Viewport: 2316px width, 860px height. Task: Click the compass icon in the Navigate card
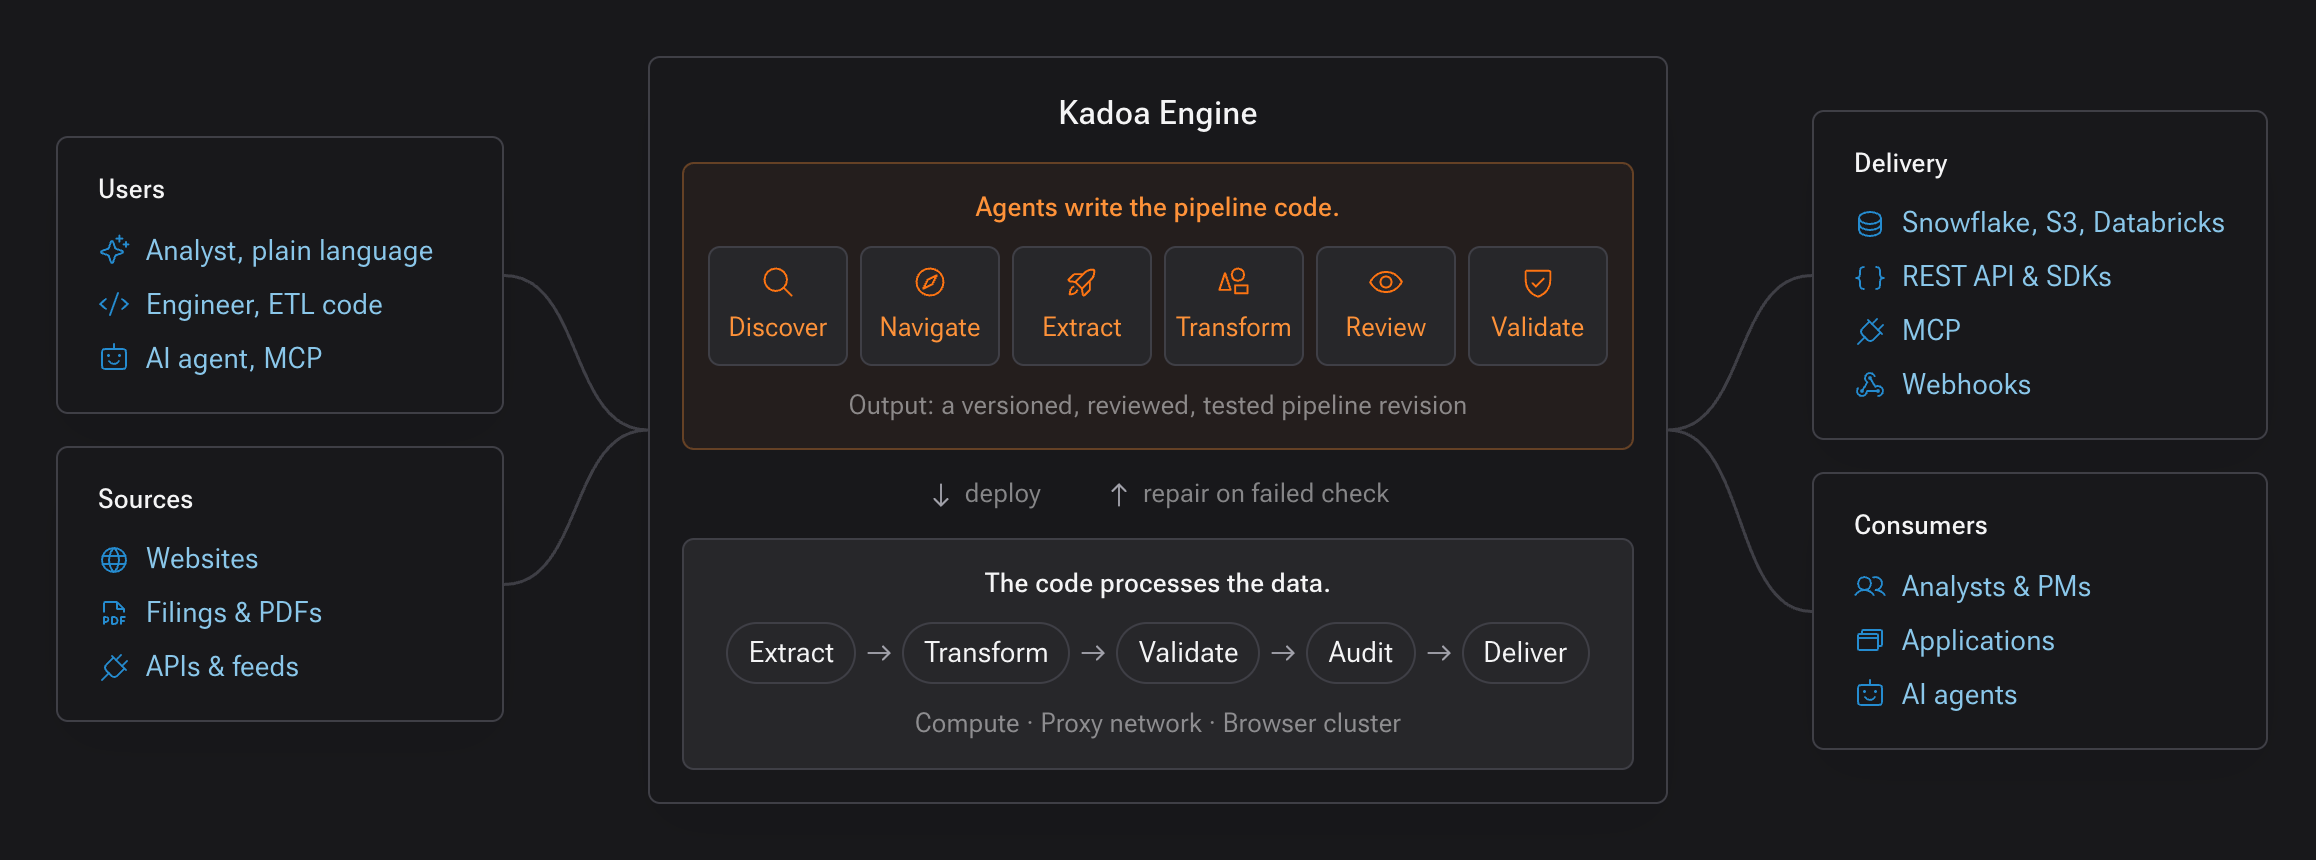tap(930, 282)
